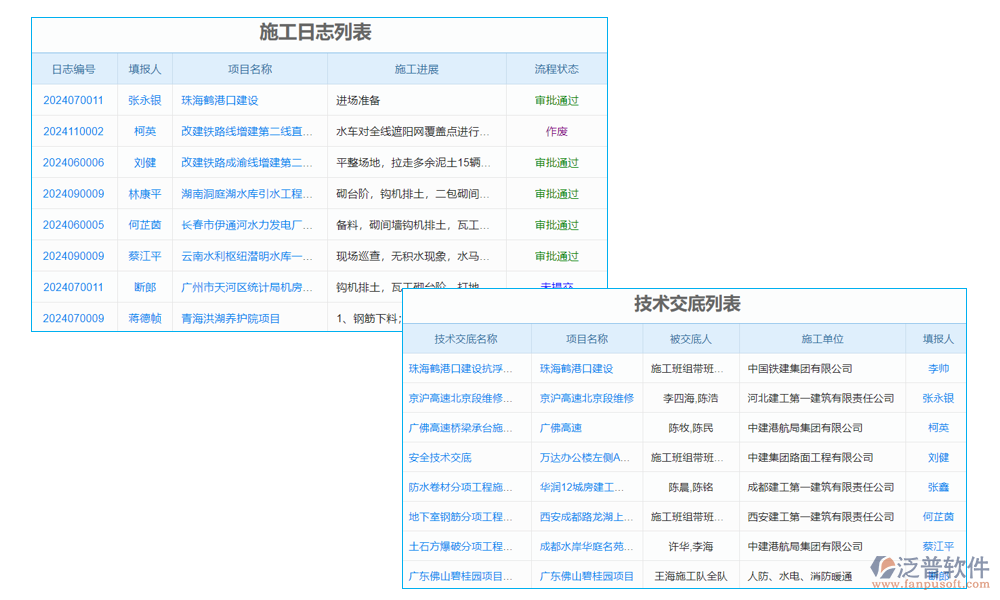The image size is (1000, 600).
Task: Click the 审批通过 status of first log
Action: (x=556, y=100)
